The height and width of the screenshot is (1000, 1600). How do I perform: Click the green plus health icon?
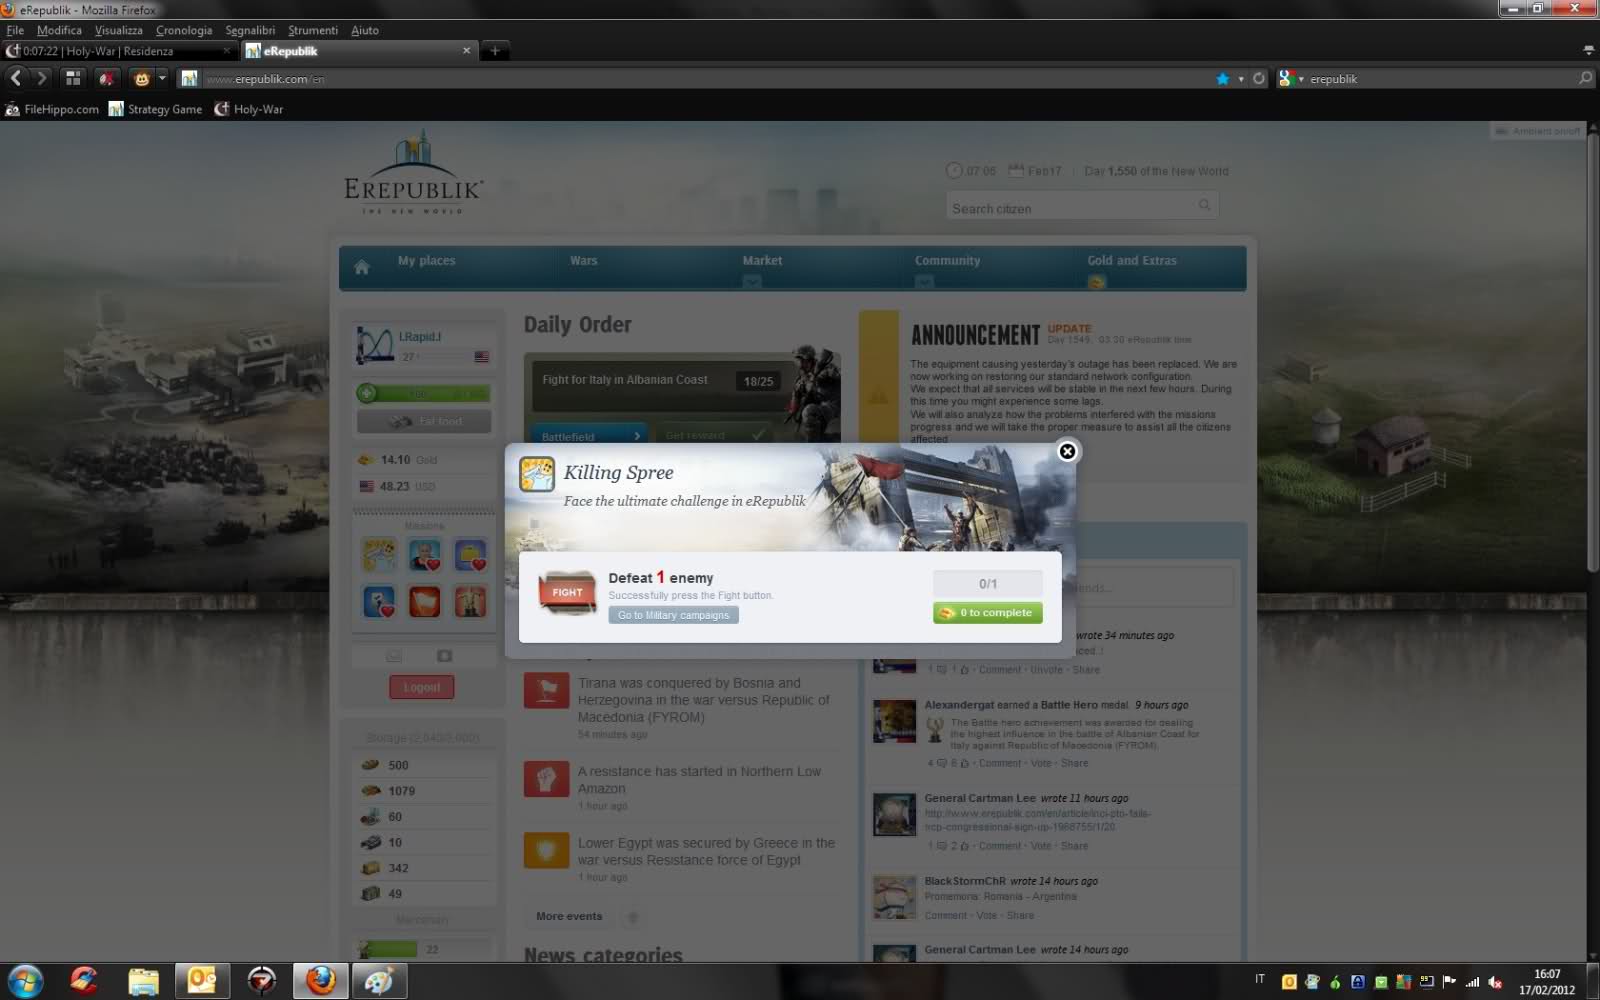coord(367,394)
